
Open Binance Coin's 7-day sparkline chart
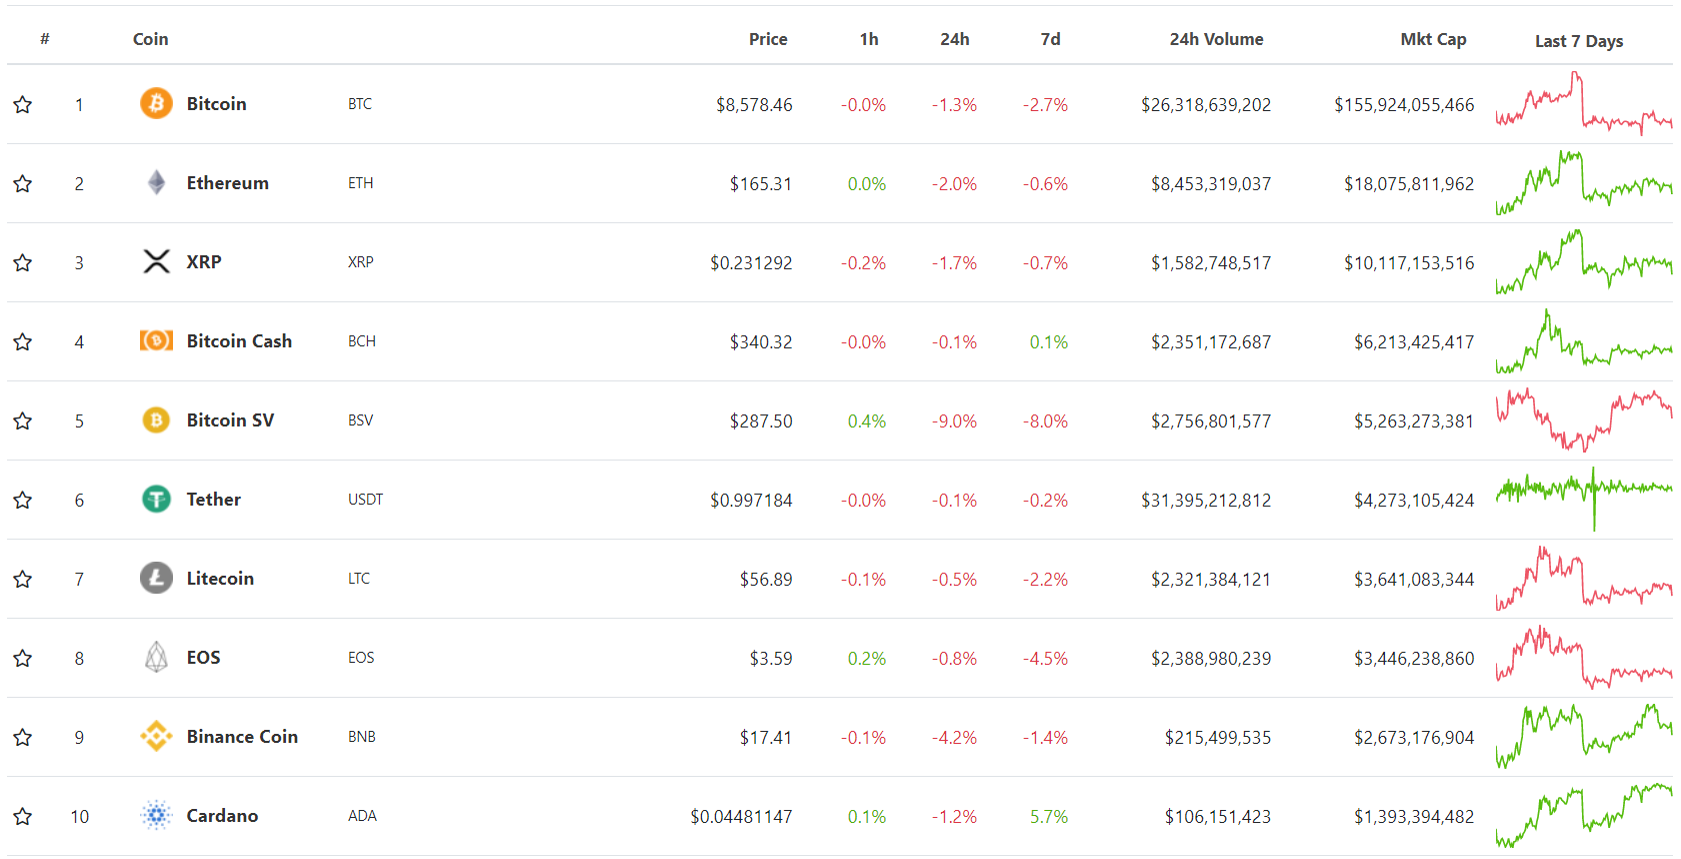click(1584, 737)
